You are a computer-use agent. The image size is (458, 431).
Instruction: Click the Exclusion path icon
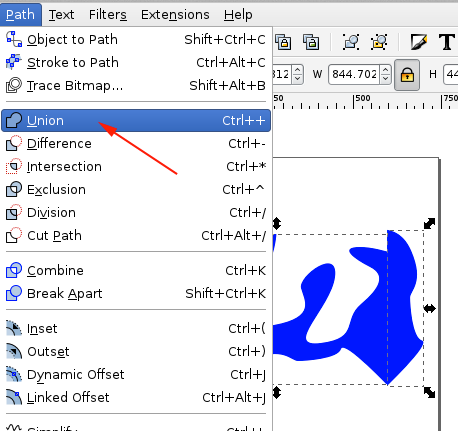coord(14,189)
